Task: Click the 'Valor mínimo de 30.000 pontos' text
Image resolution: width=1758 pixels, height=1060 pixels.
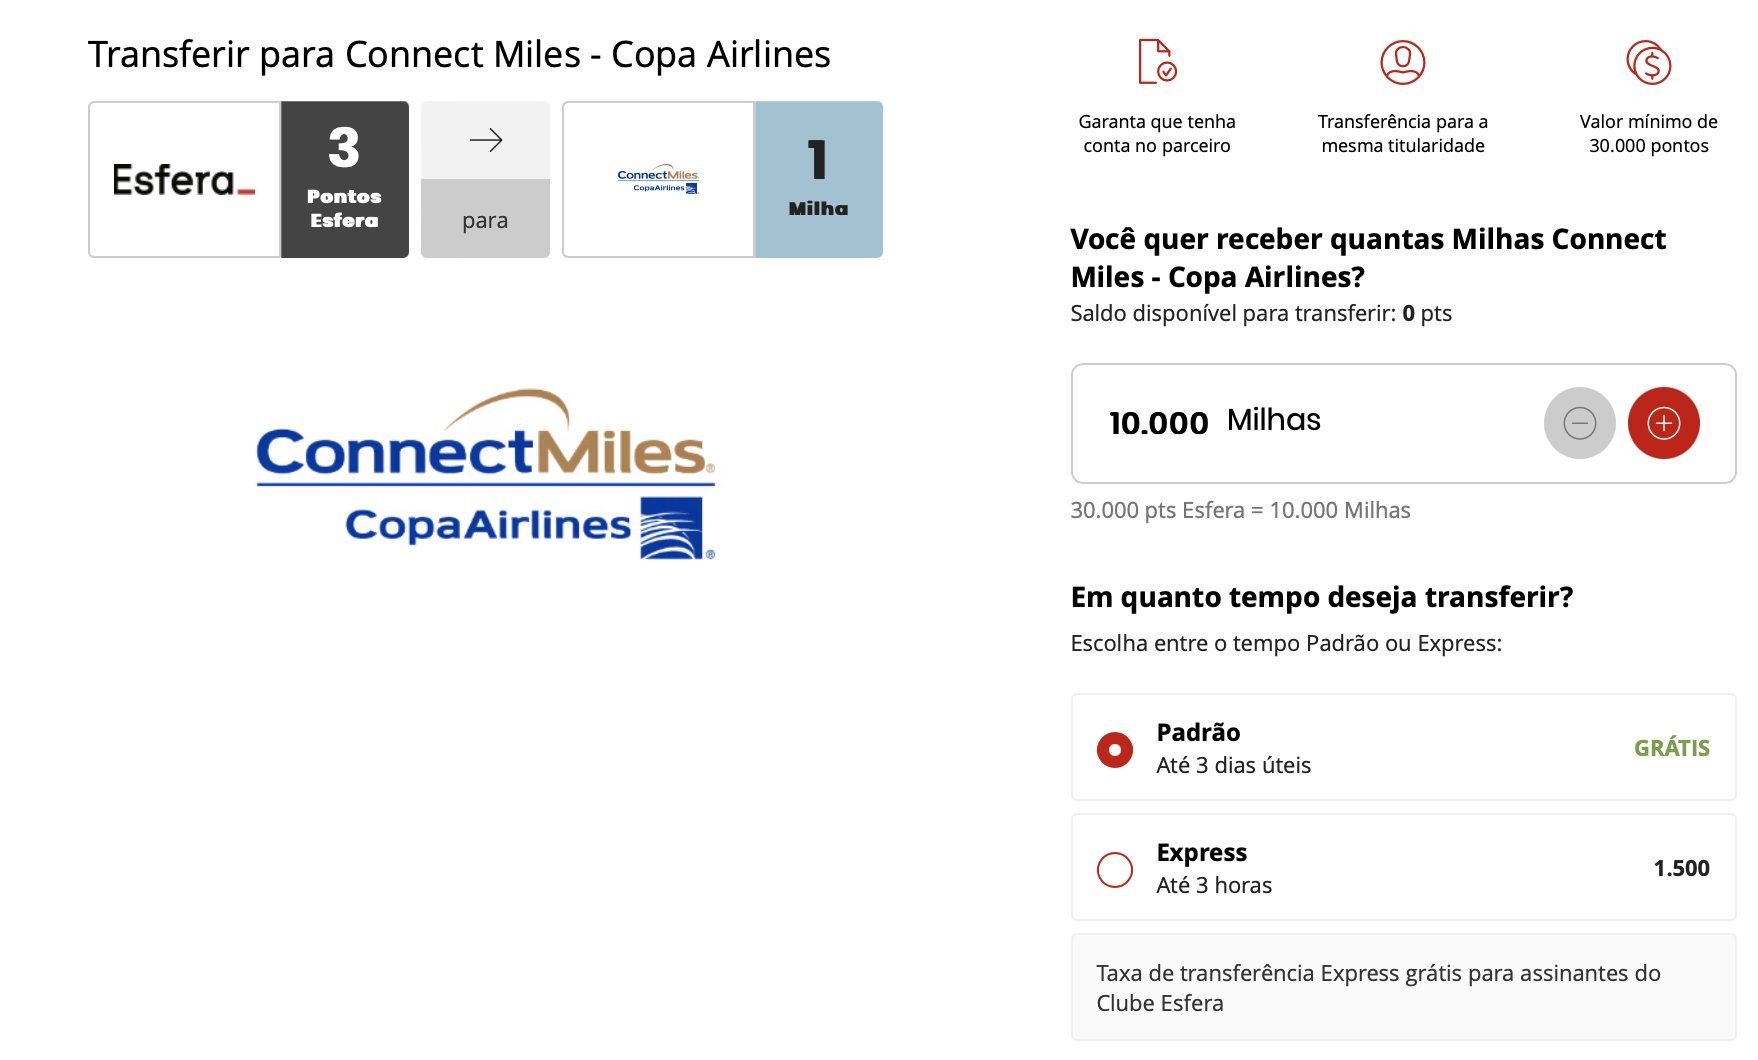Action: [1648, 133]
